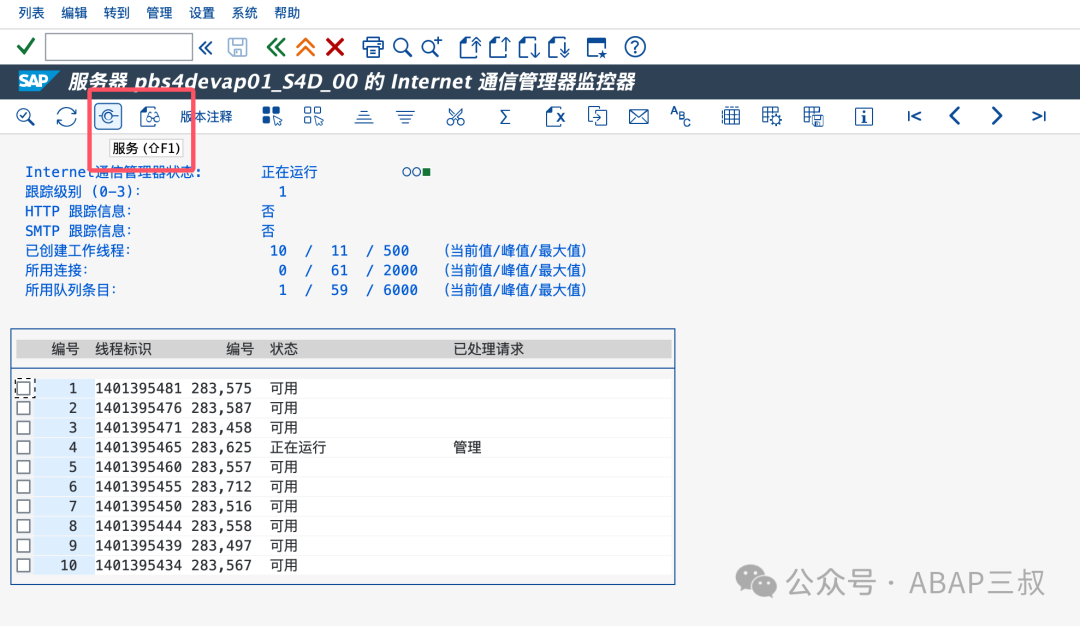The width and height of the screenshot is (1080, 626).
Task: Go to next page with > arrow
Action: (996, 116)
